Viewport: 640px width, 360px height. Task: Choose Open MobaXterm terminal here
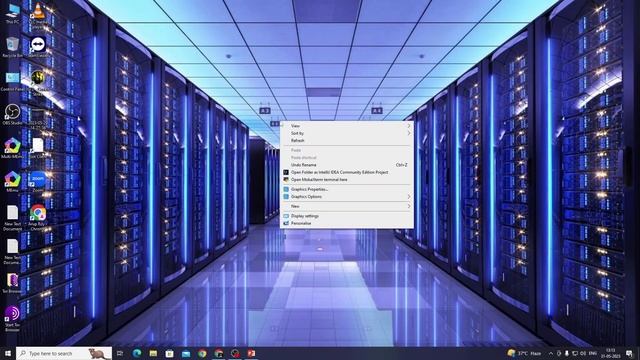[347, 180]
